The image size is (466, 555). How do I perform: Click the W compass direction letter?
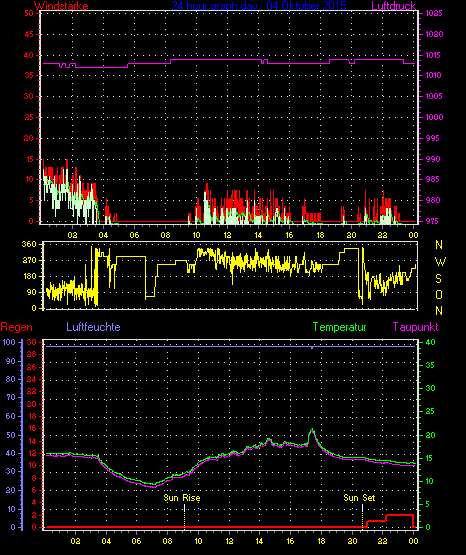coord(440,262)
